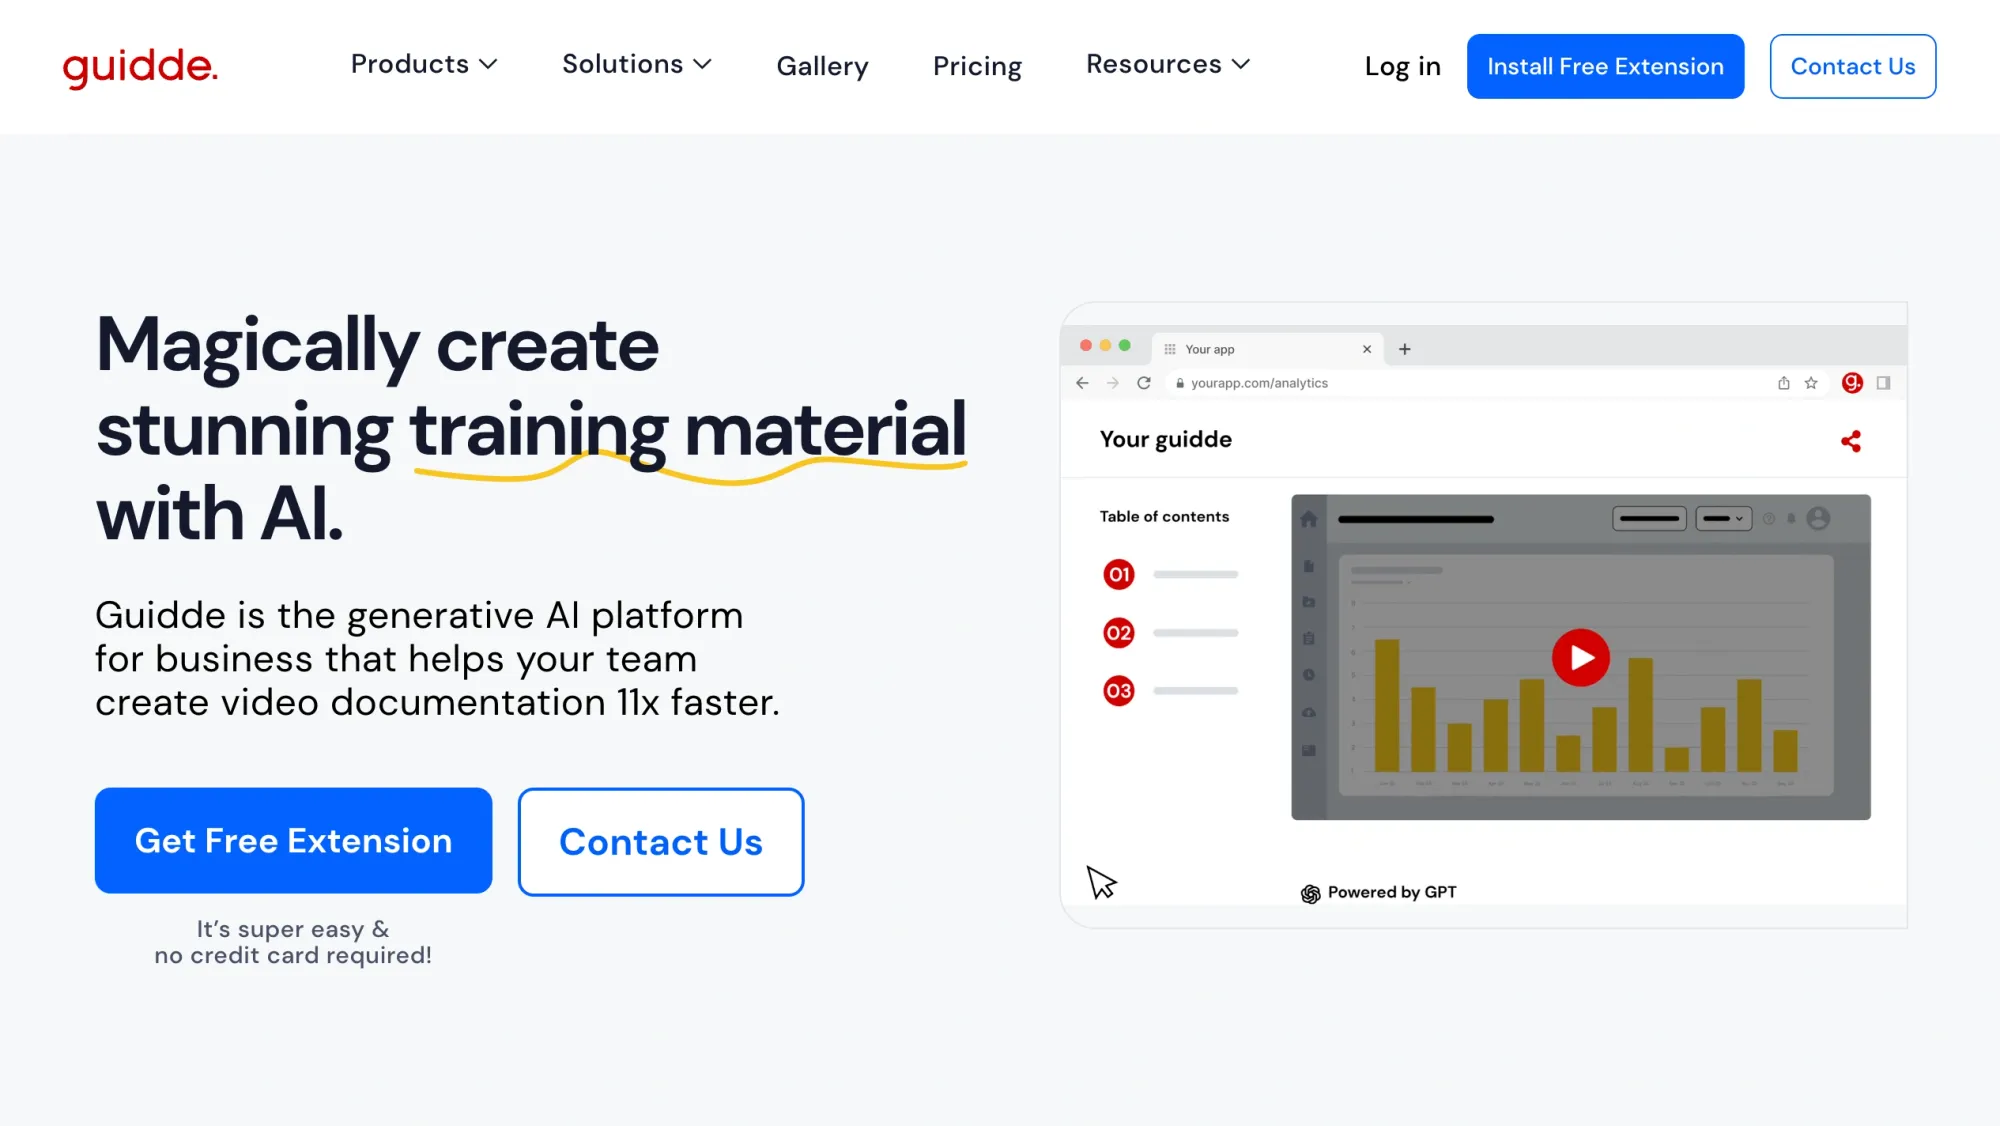
Task: Expand the Solutions dropdown menu
Action: [x=637, y=64]
